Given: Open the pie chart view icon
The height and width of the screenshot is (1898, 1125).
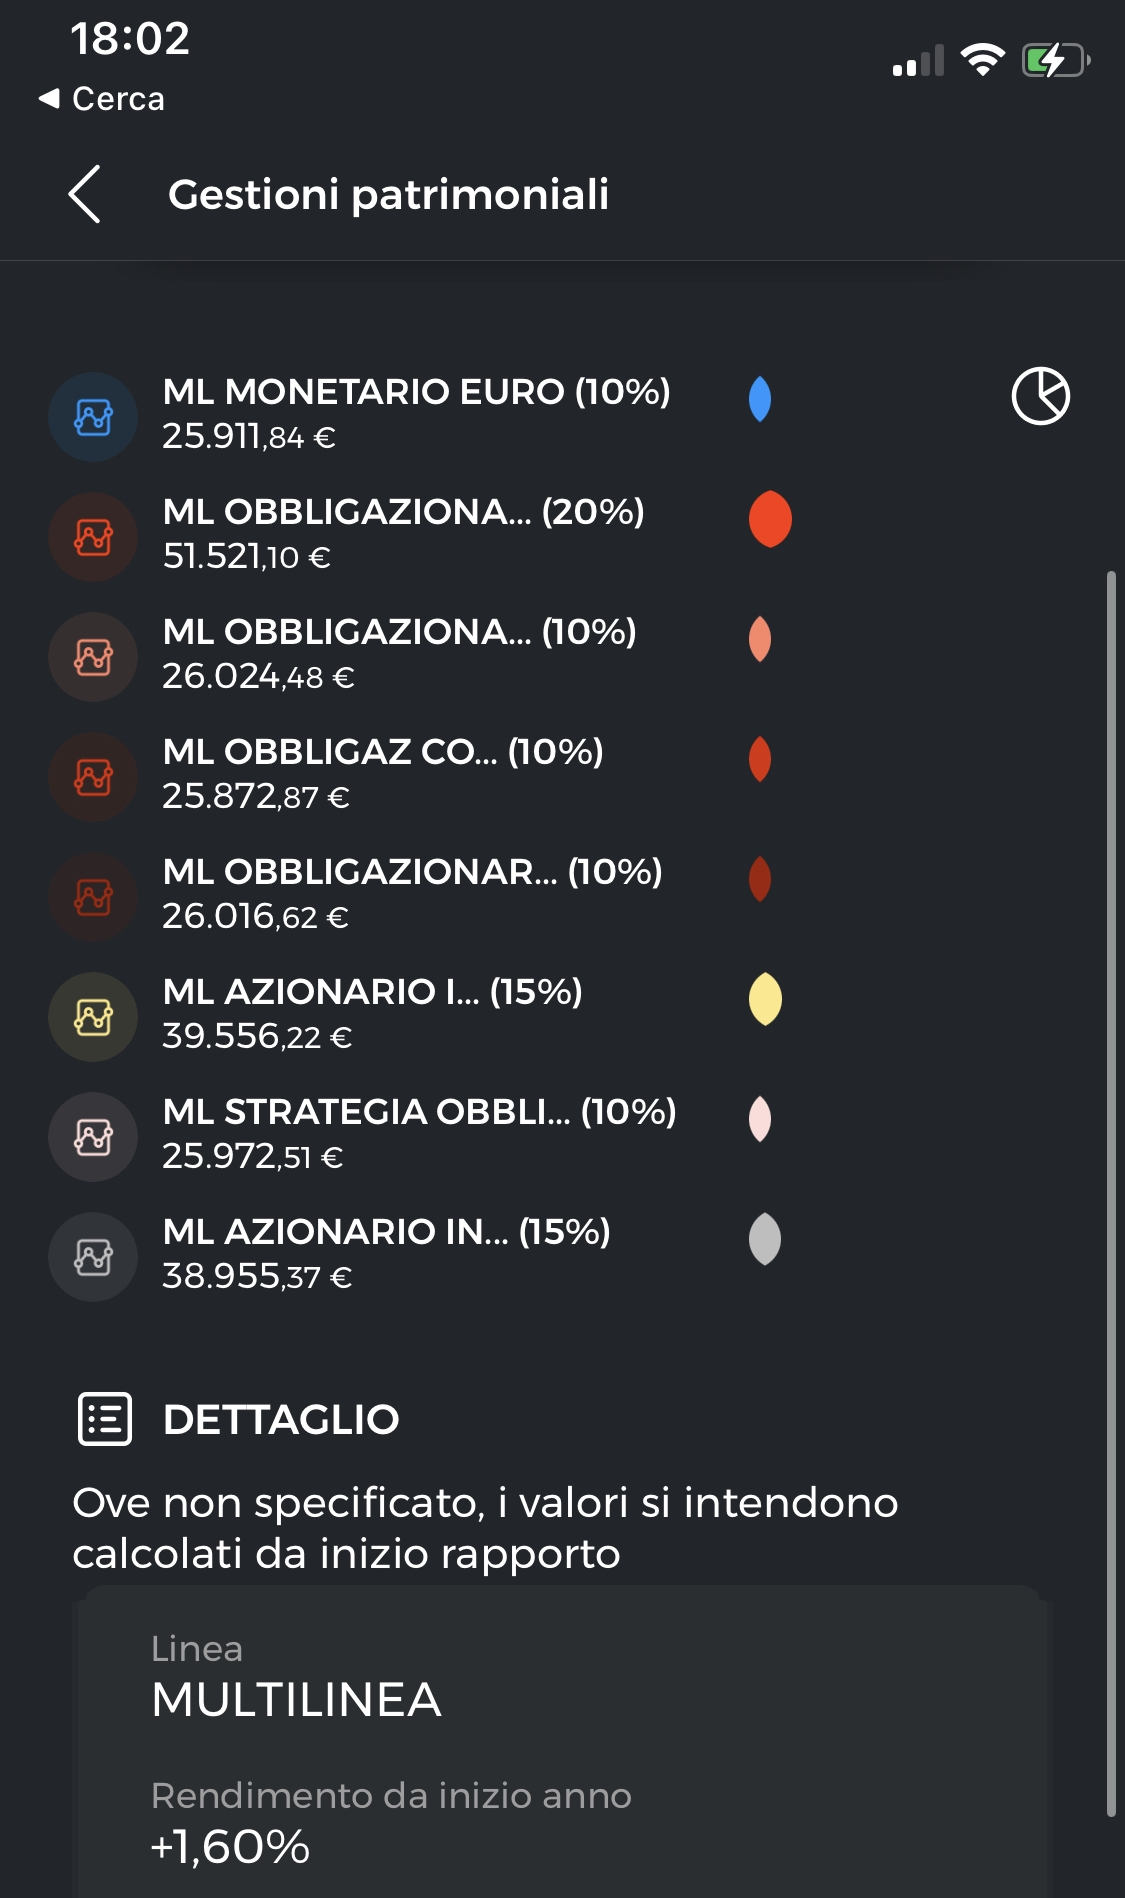Looking at the screenshot, I should pos(1040,396).
